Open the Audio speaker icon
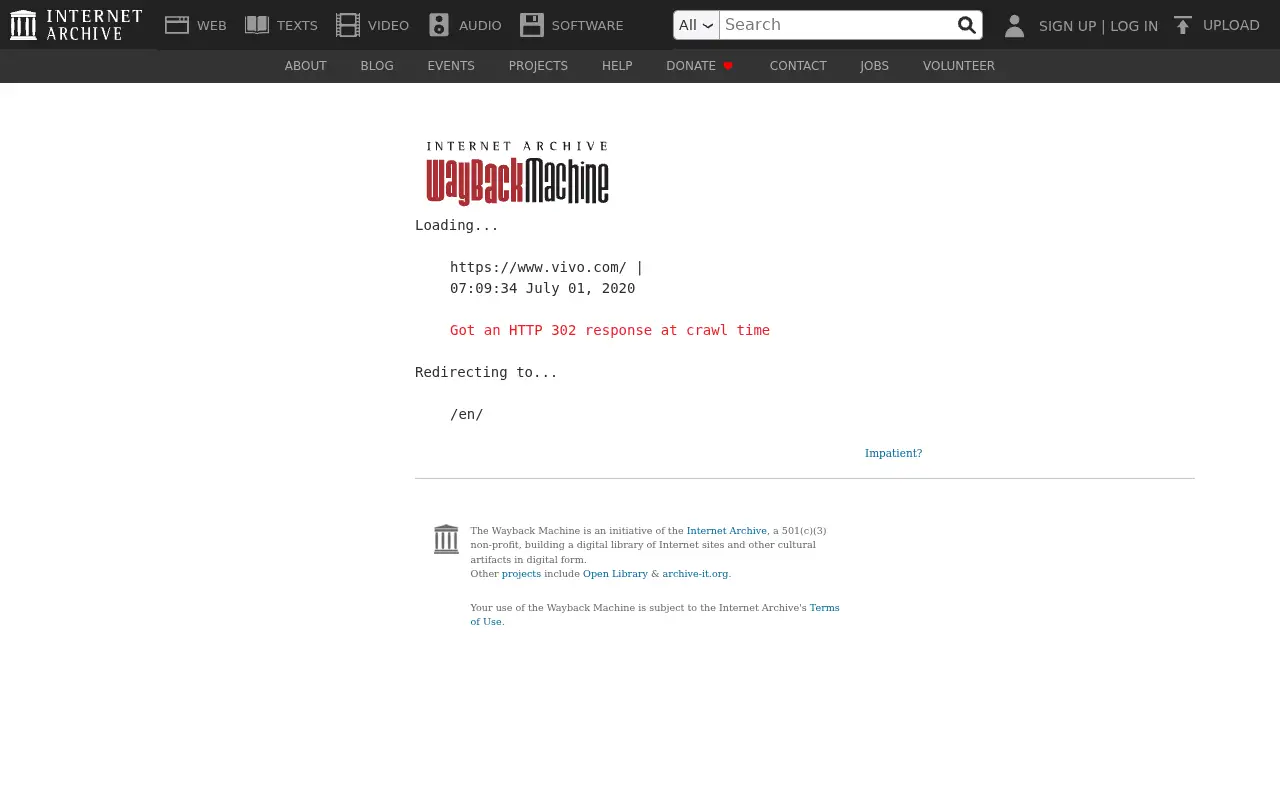Image resolution: width=1280 pixels, height=800 pixels. tap(439, 25)
